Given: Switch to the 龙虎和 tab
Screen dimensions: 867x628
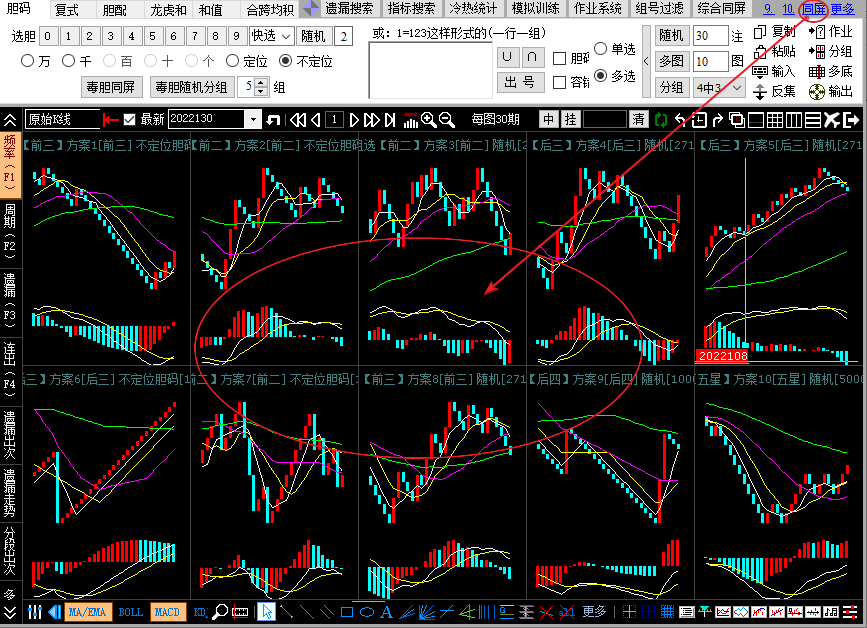Looking at the screenshot, I should point(168,10).
